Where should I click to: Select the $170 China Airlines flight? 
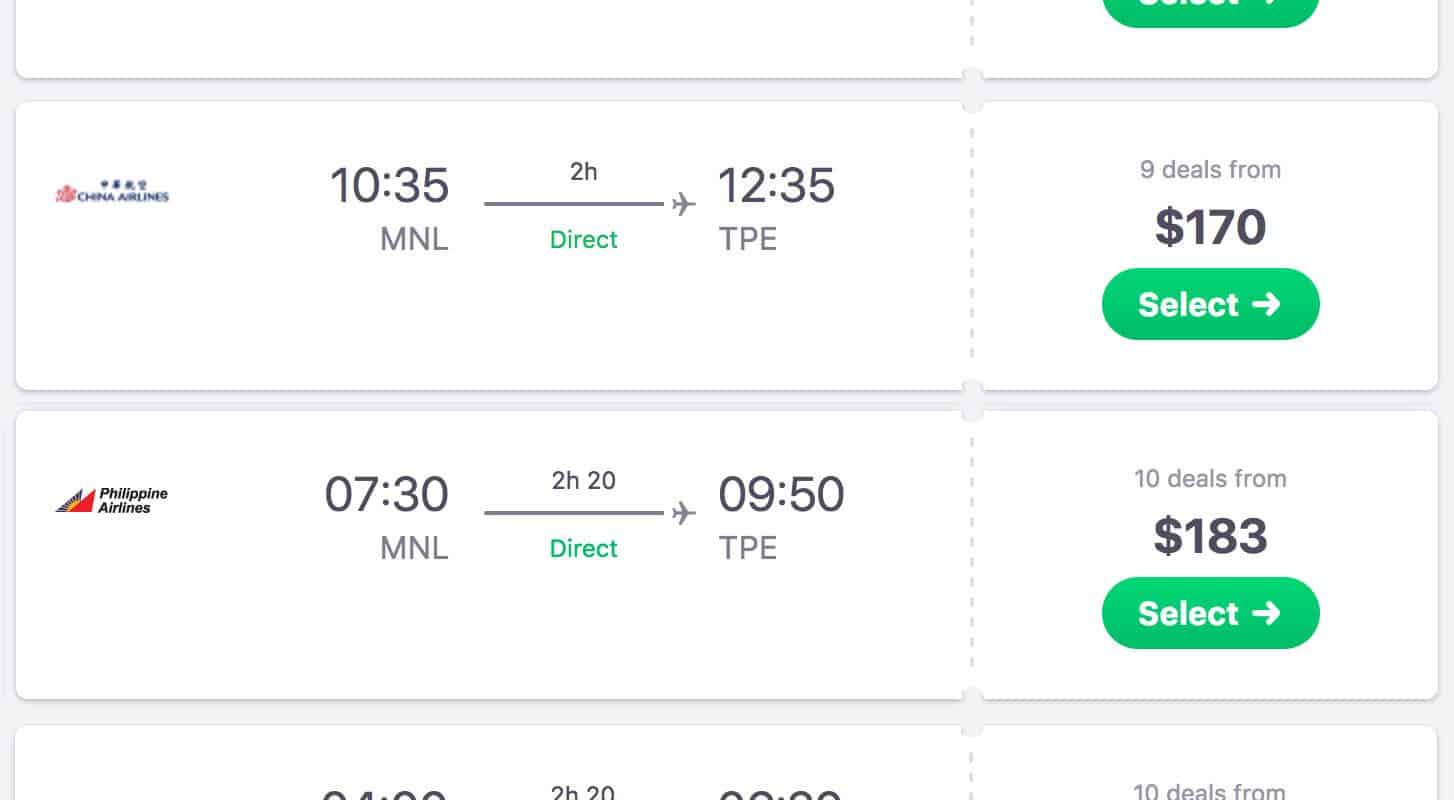pyautogui.click(x=1210, y=304)
